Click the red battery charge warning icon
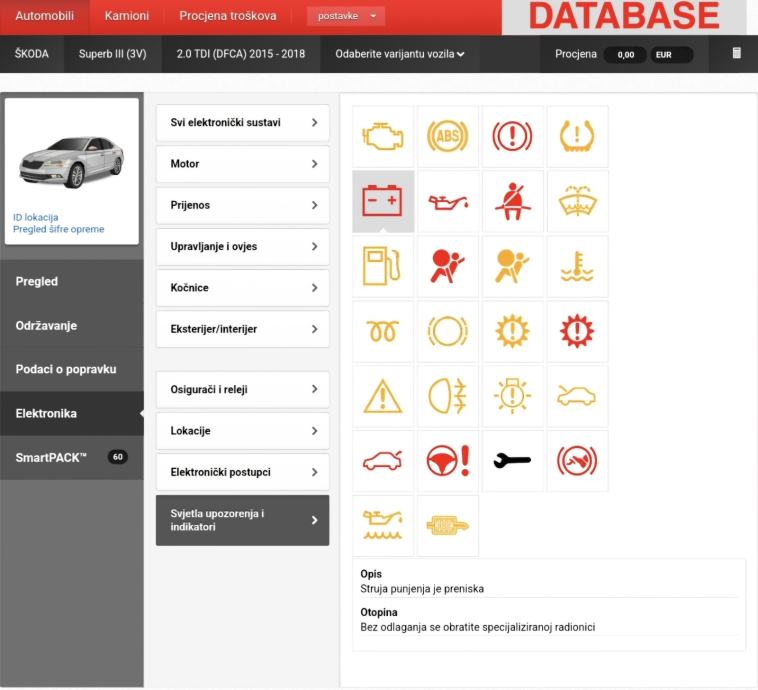Viewport: 758px width, 690px height. point(383,202)
